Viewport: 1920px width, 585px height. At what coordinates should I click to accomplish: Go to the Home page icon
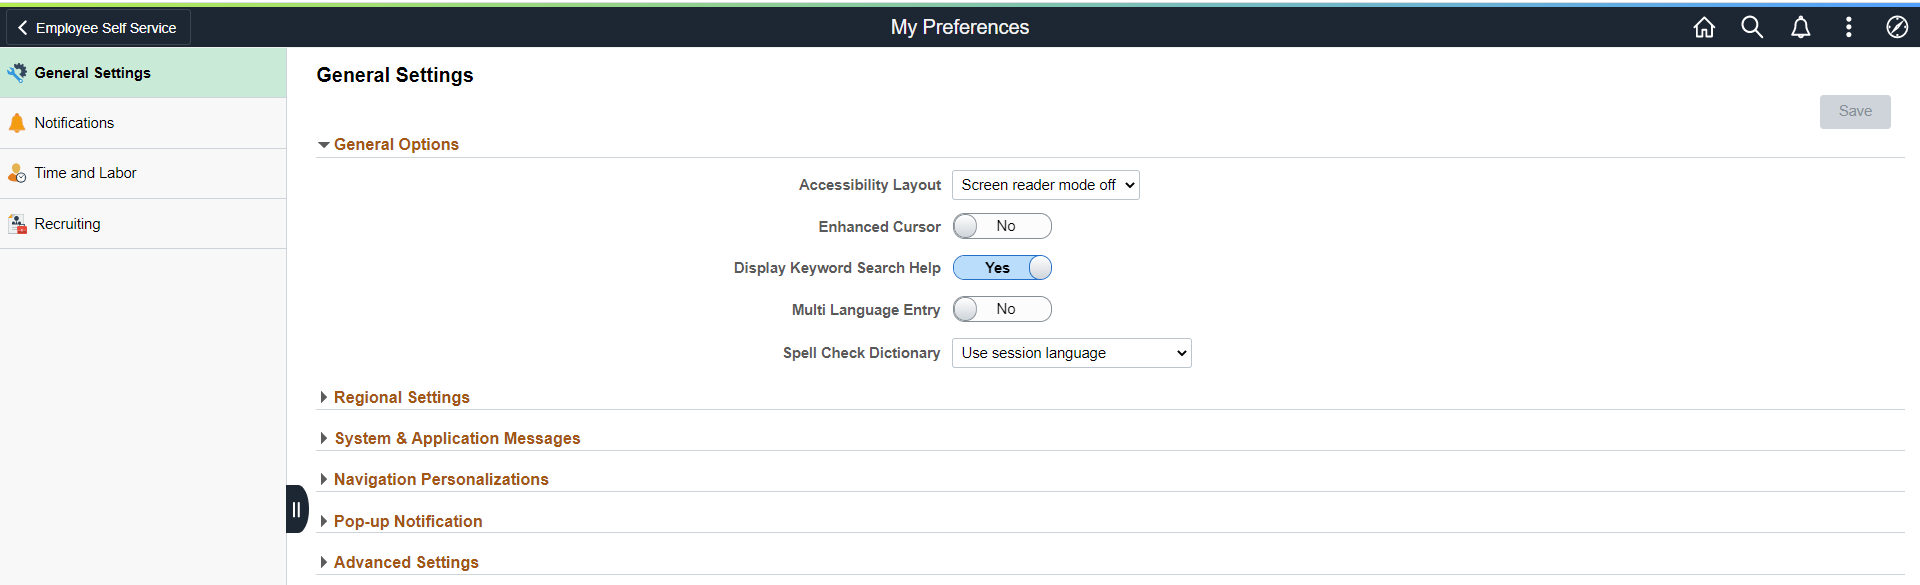coord(1704,28)
